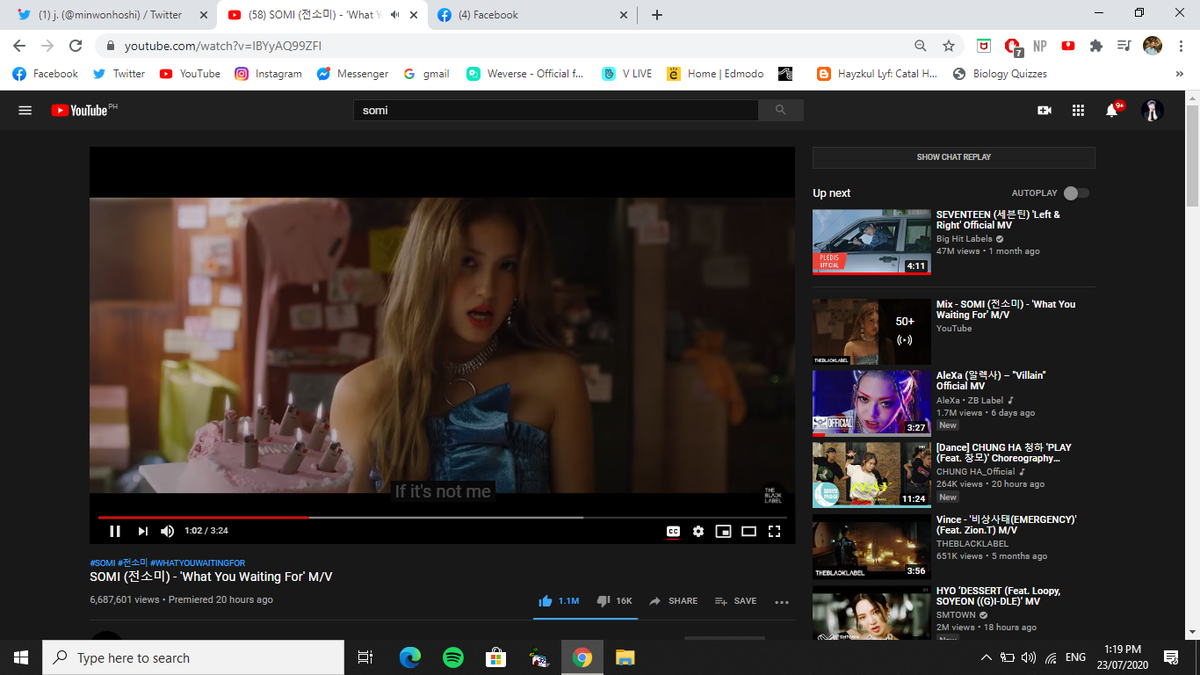Screen dimensions: 1200x675
Task: Open the create video camera icon
Action: 1044,110
